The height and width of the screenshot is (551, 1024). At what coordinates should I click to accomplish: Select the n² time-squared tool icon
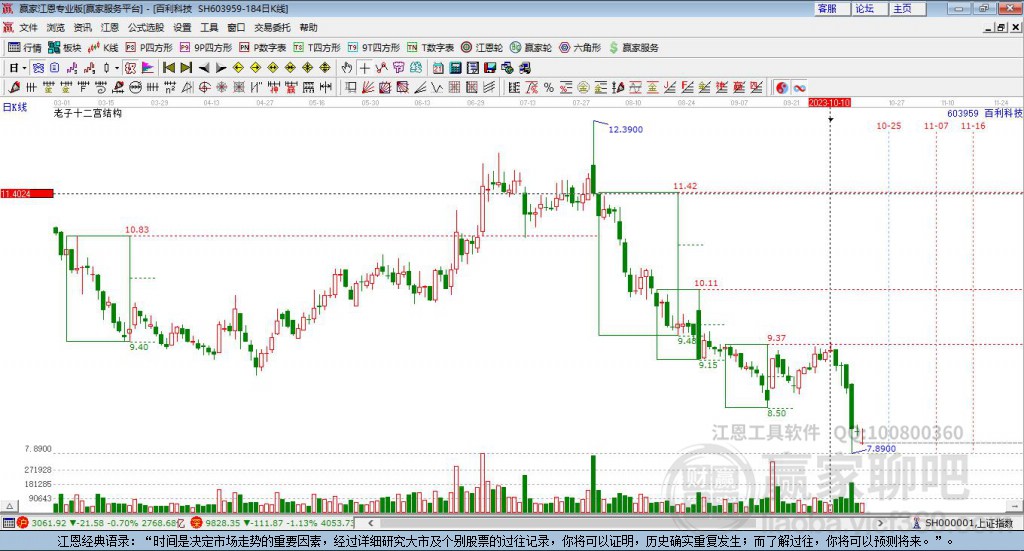click(170, 87)
